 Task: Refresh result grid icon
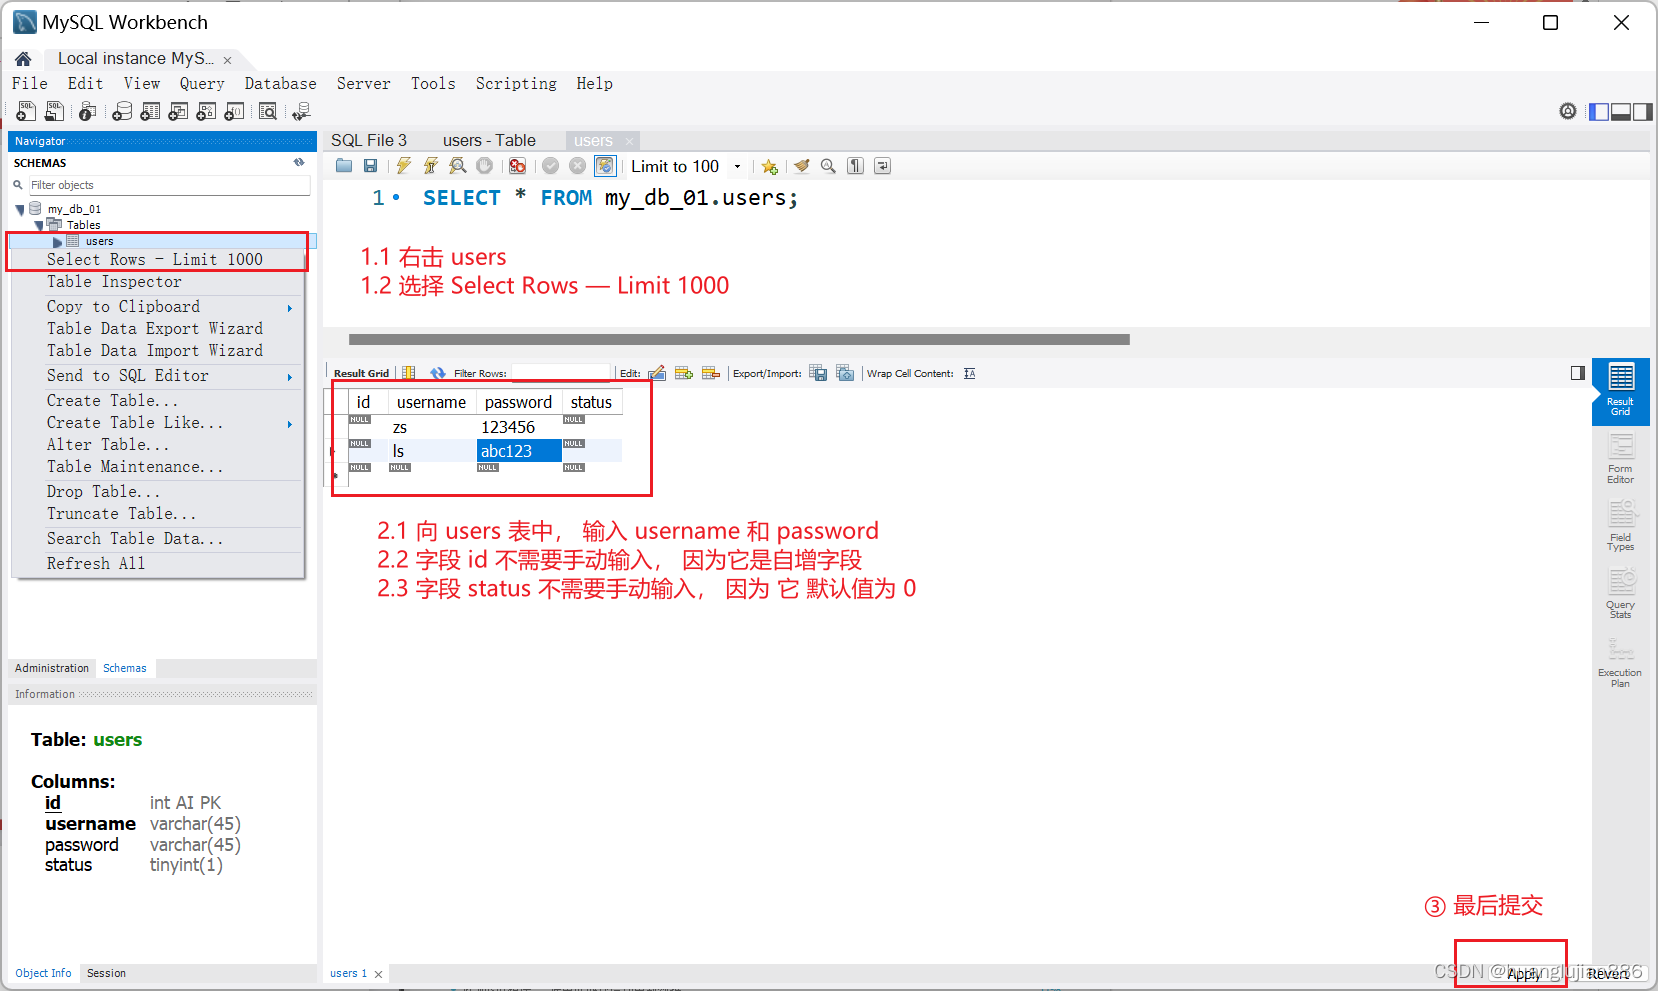click(x=438, y=373)
